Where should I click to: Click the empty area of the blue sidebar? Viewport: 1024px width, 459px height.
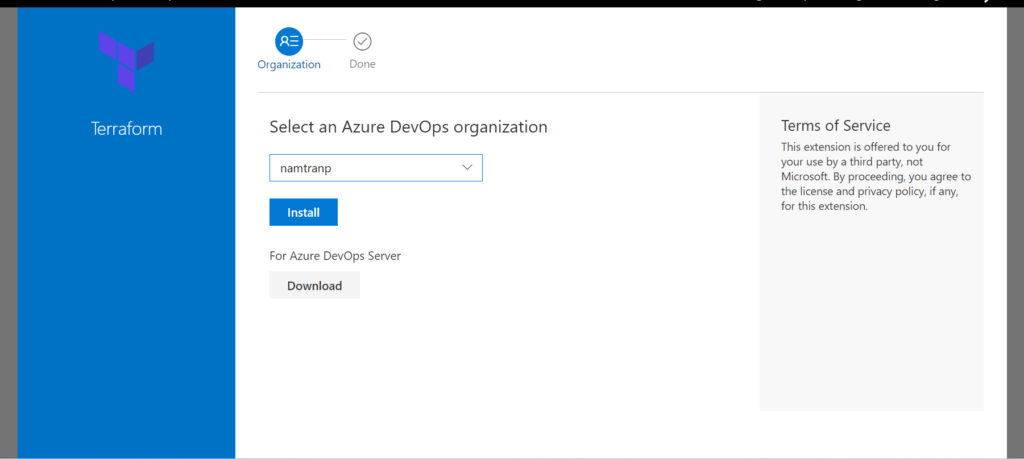coord(126,300)
